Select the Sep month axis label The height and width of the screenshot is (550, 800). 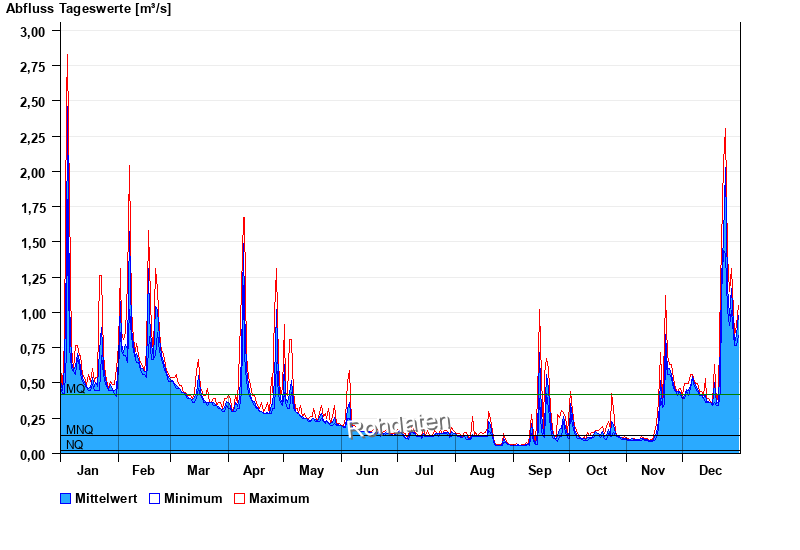tap(540, 470)
